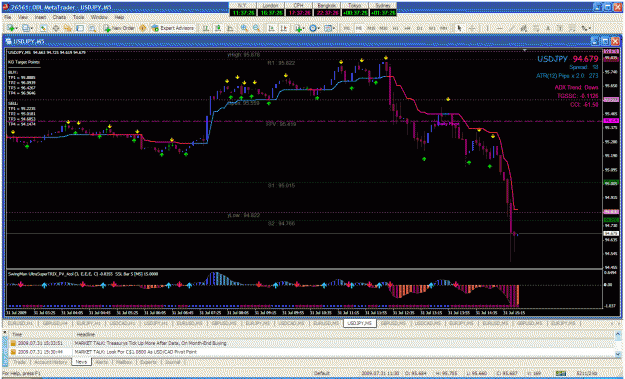Toggle Chart Shift from right border
625x379 pixels.
(283, 28)
